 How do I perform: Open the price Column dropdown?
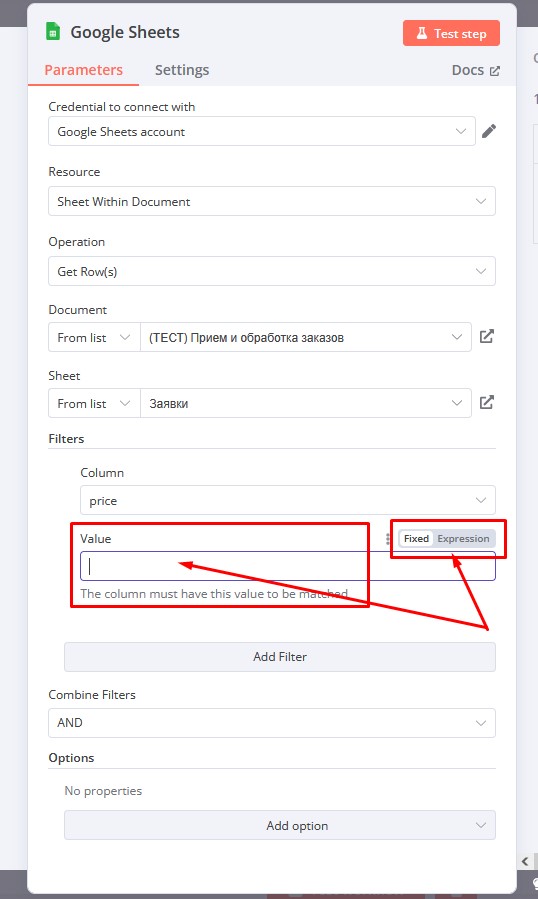click(288, 500)
